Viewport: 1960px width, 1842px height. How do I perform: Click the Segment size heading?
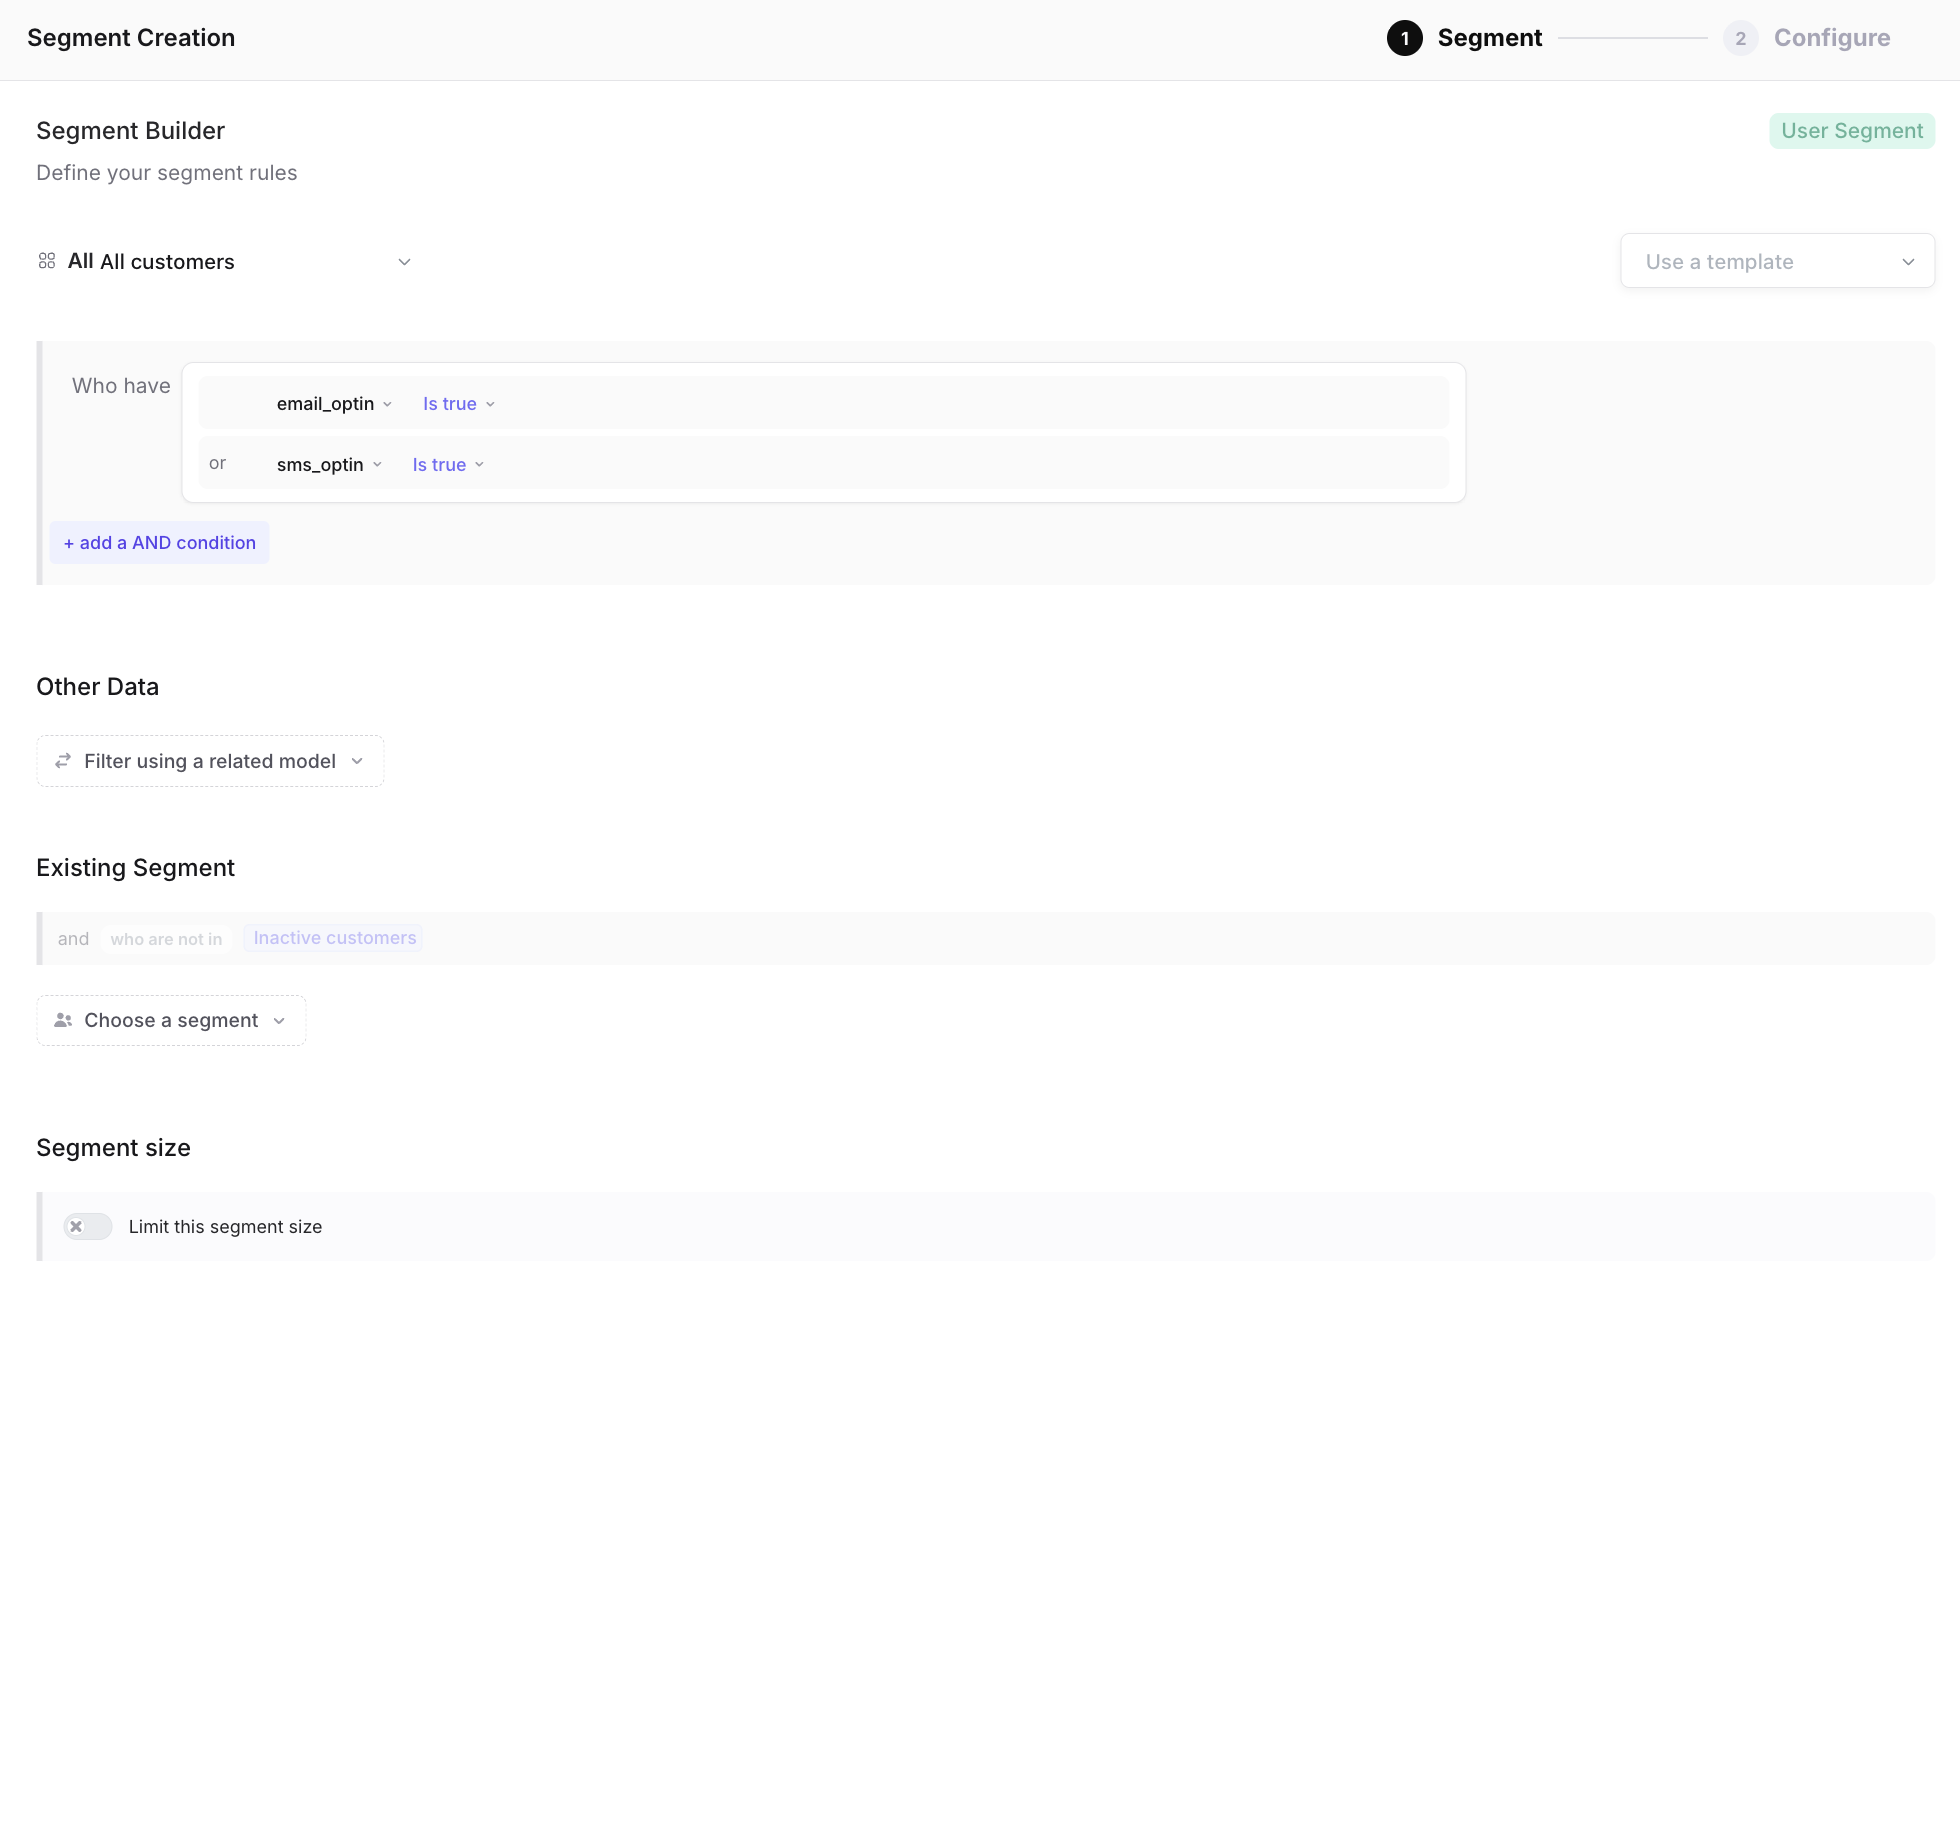[x=113, y=1148]
